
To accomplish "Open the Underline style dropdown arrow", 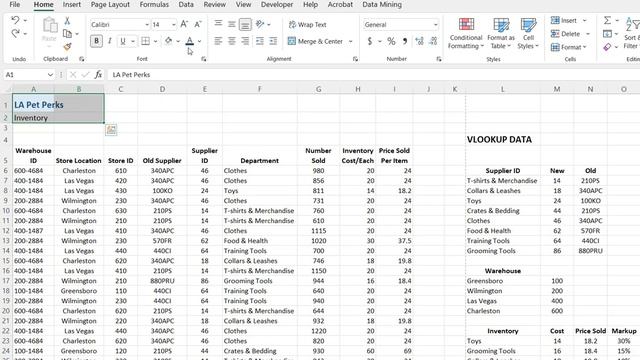I will click(x=133, y=41).
